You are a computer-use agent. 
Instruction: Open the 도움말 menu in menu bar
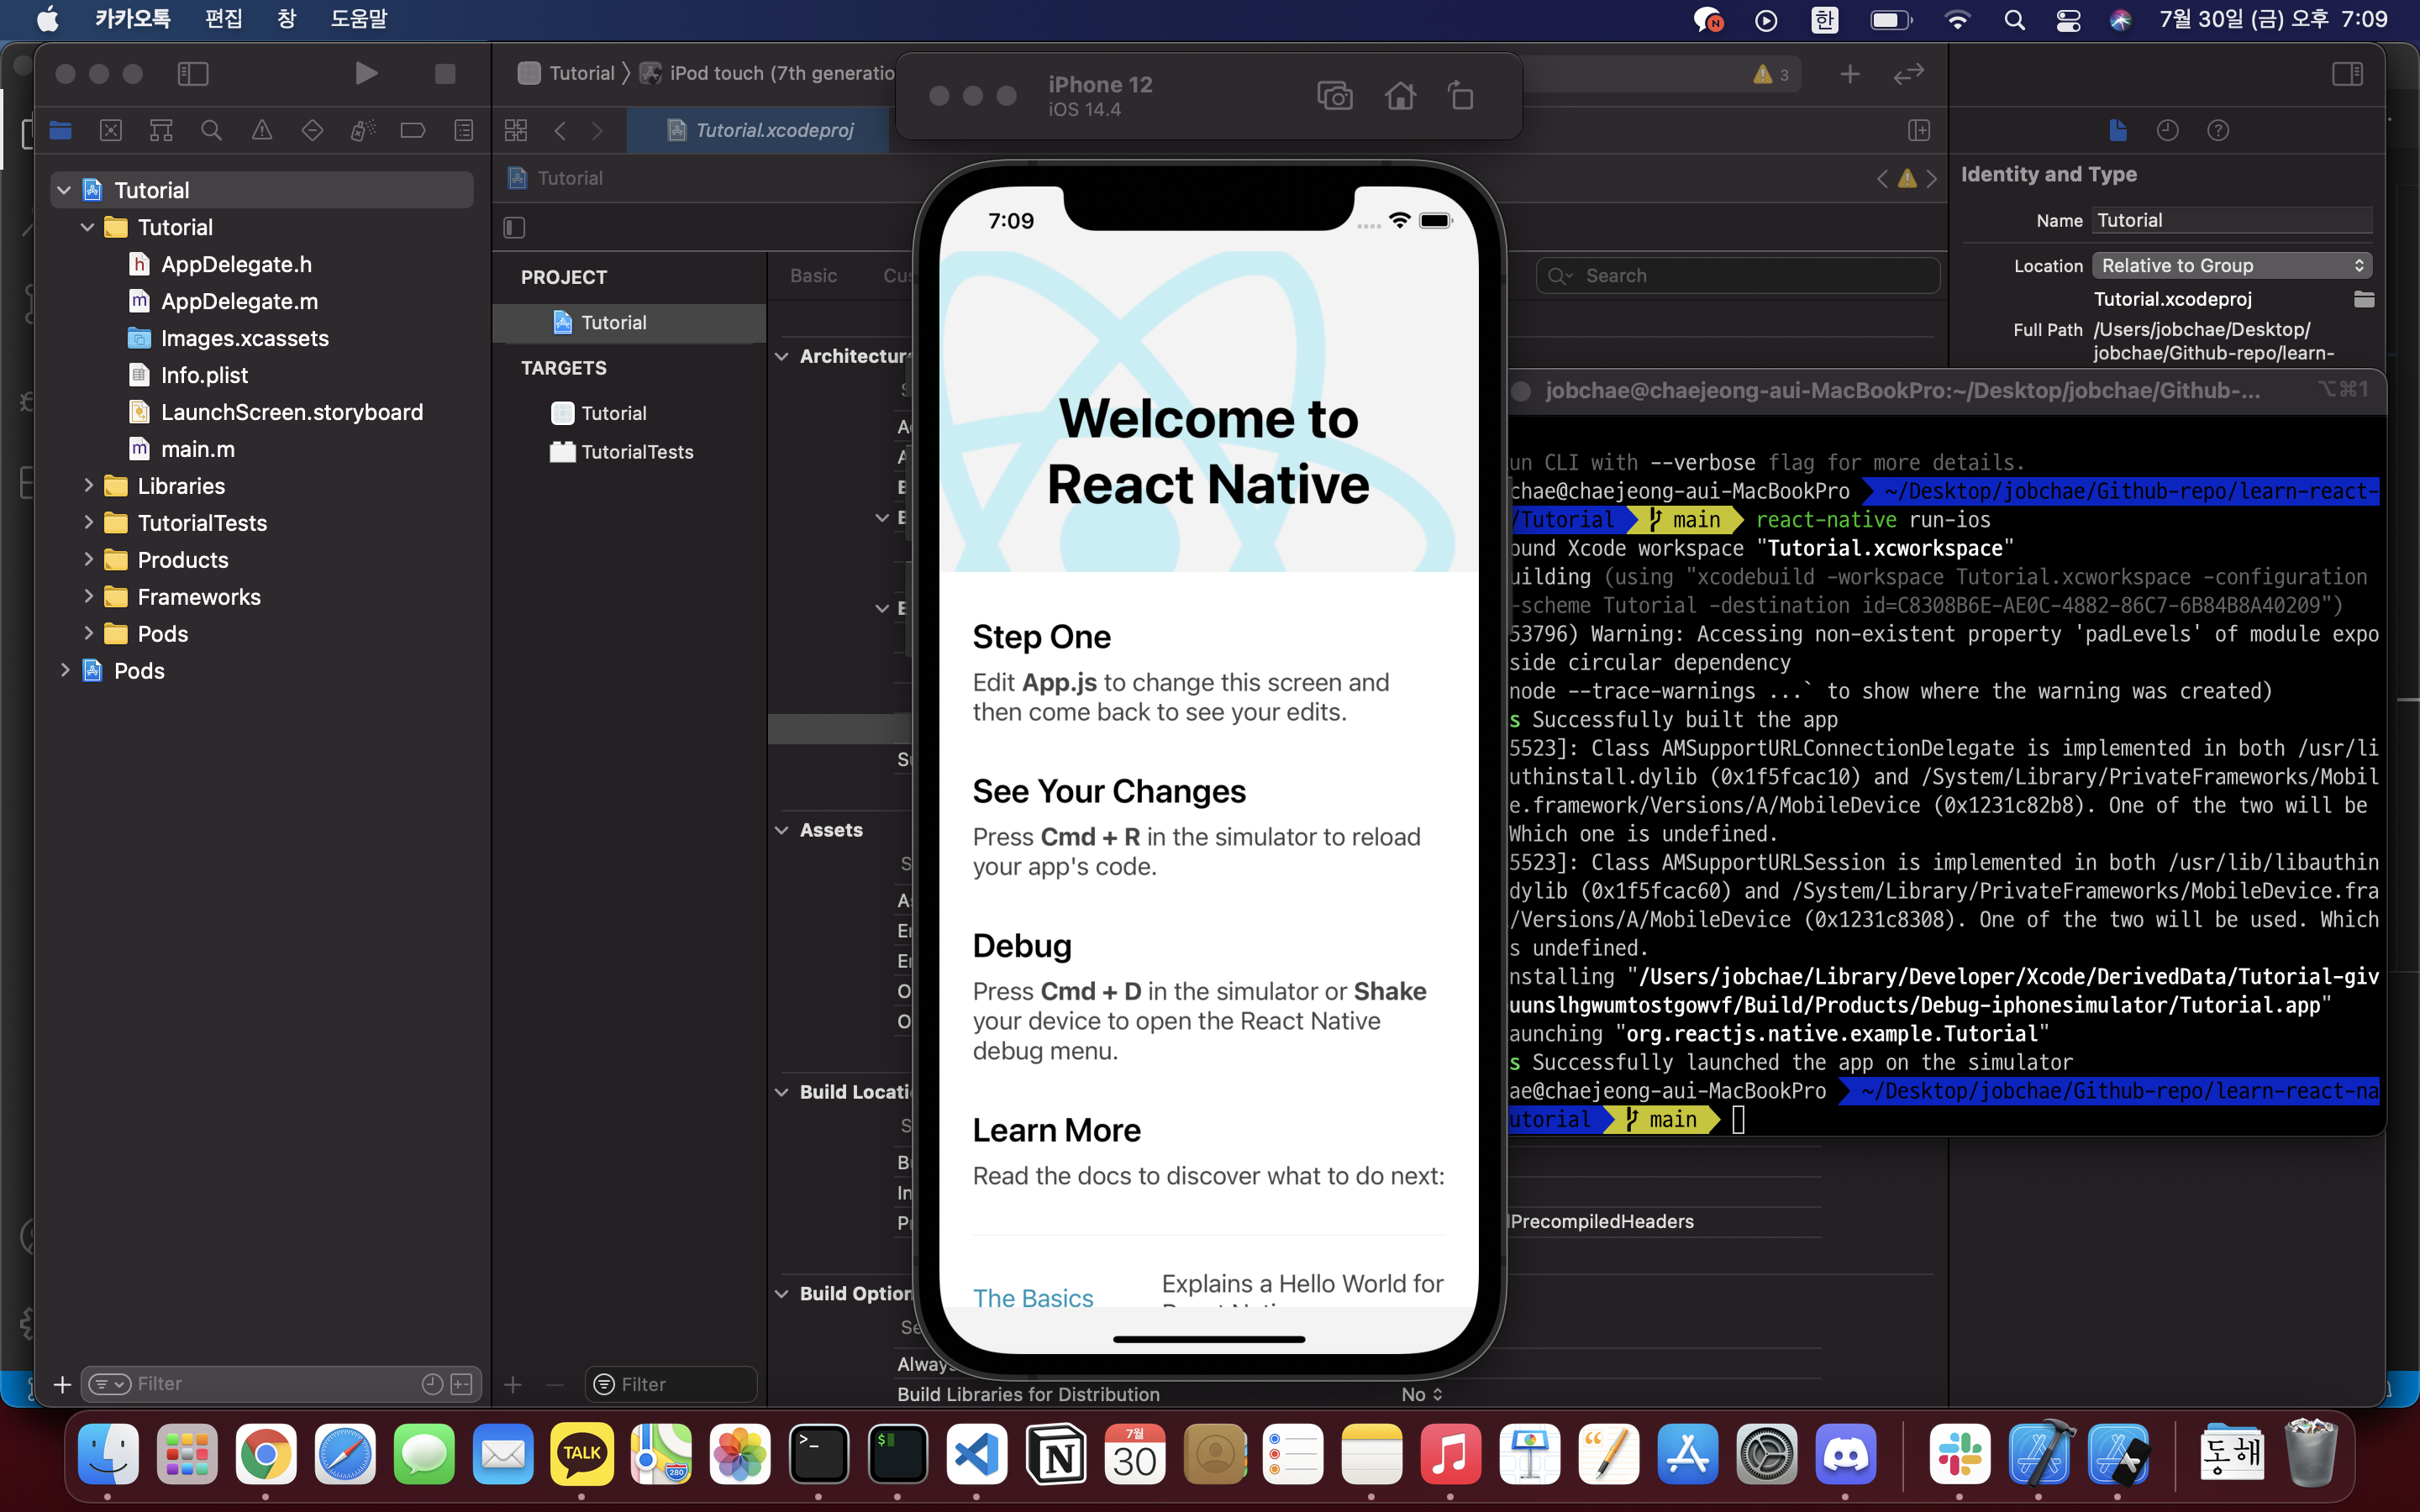[x=358, y=19]
